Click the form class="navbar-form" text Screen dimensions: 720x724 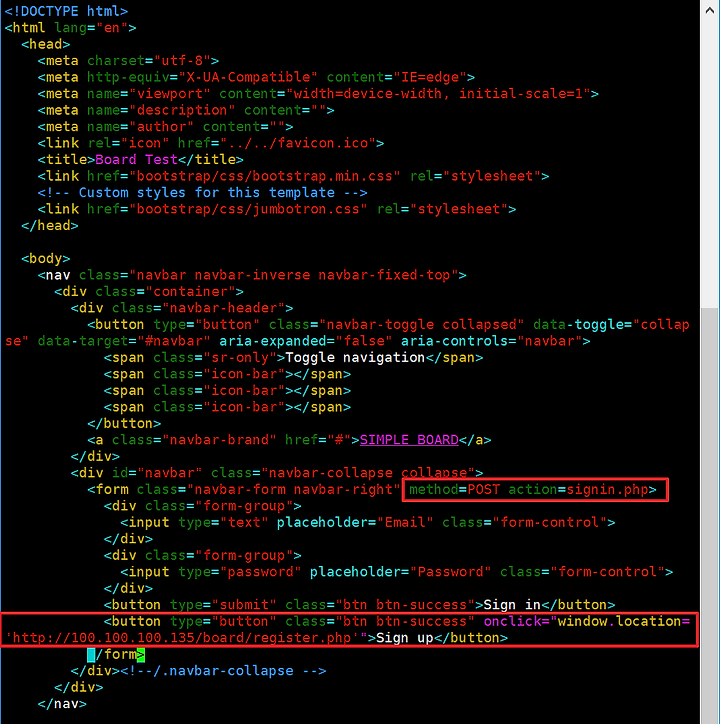(243, 489)
